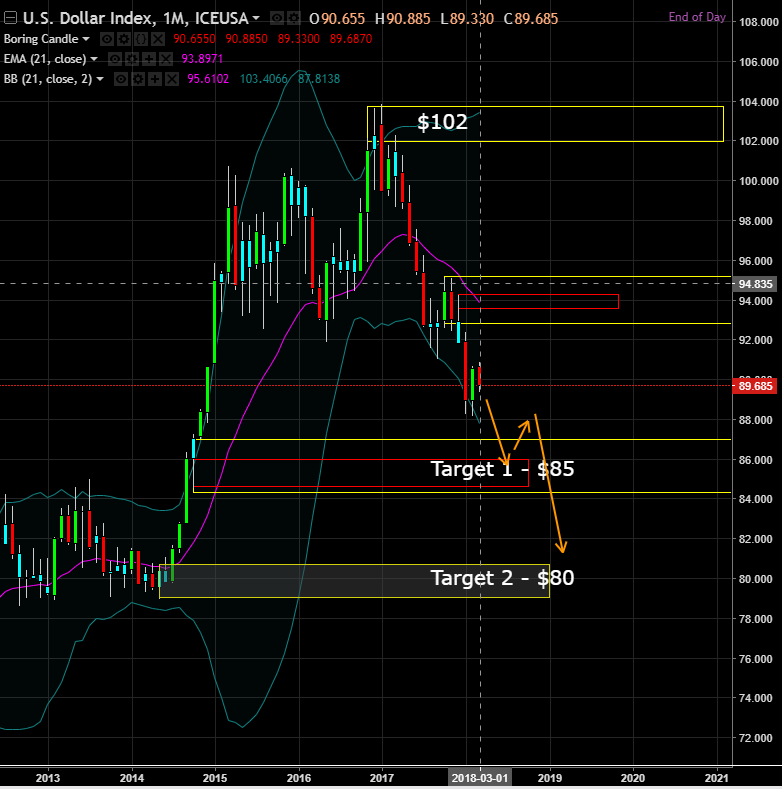Click the close price value 89.685 in header
Viewport: 782px width, 789px height.
[536, 19]
